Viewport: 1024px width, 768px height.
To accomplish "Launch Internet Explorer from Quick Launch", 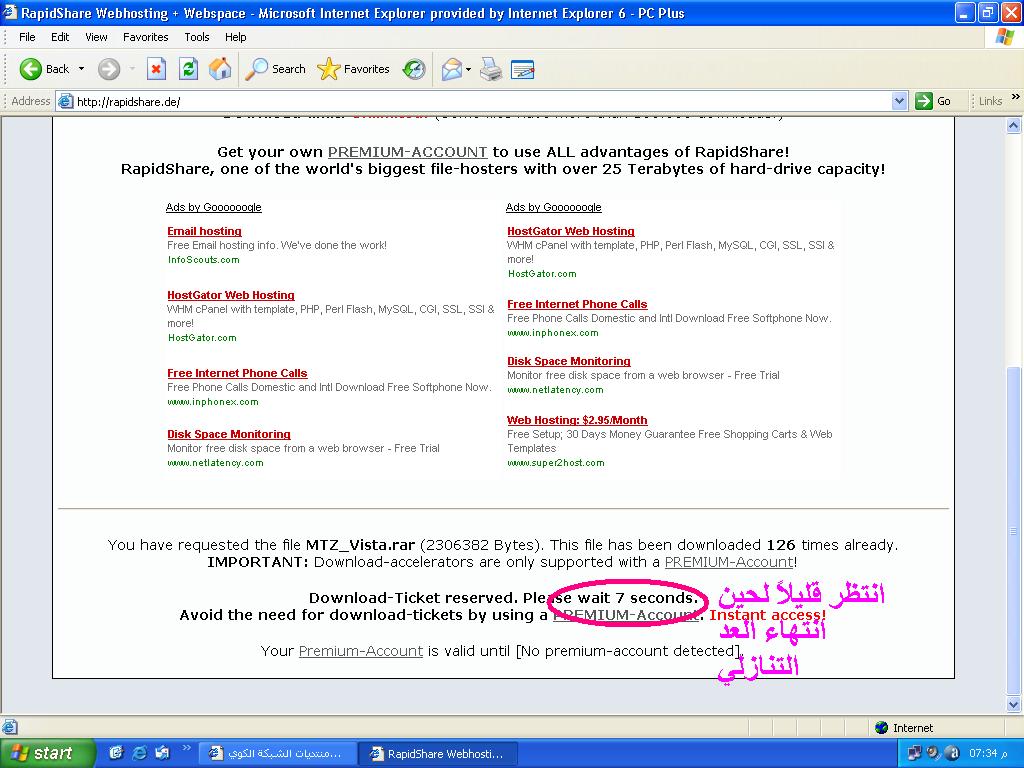I will [139, 753].
